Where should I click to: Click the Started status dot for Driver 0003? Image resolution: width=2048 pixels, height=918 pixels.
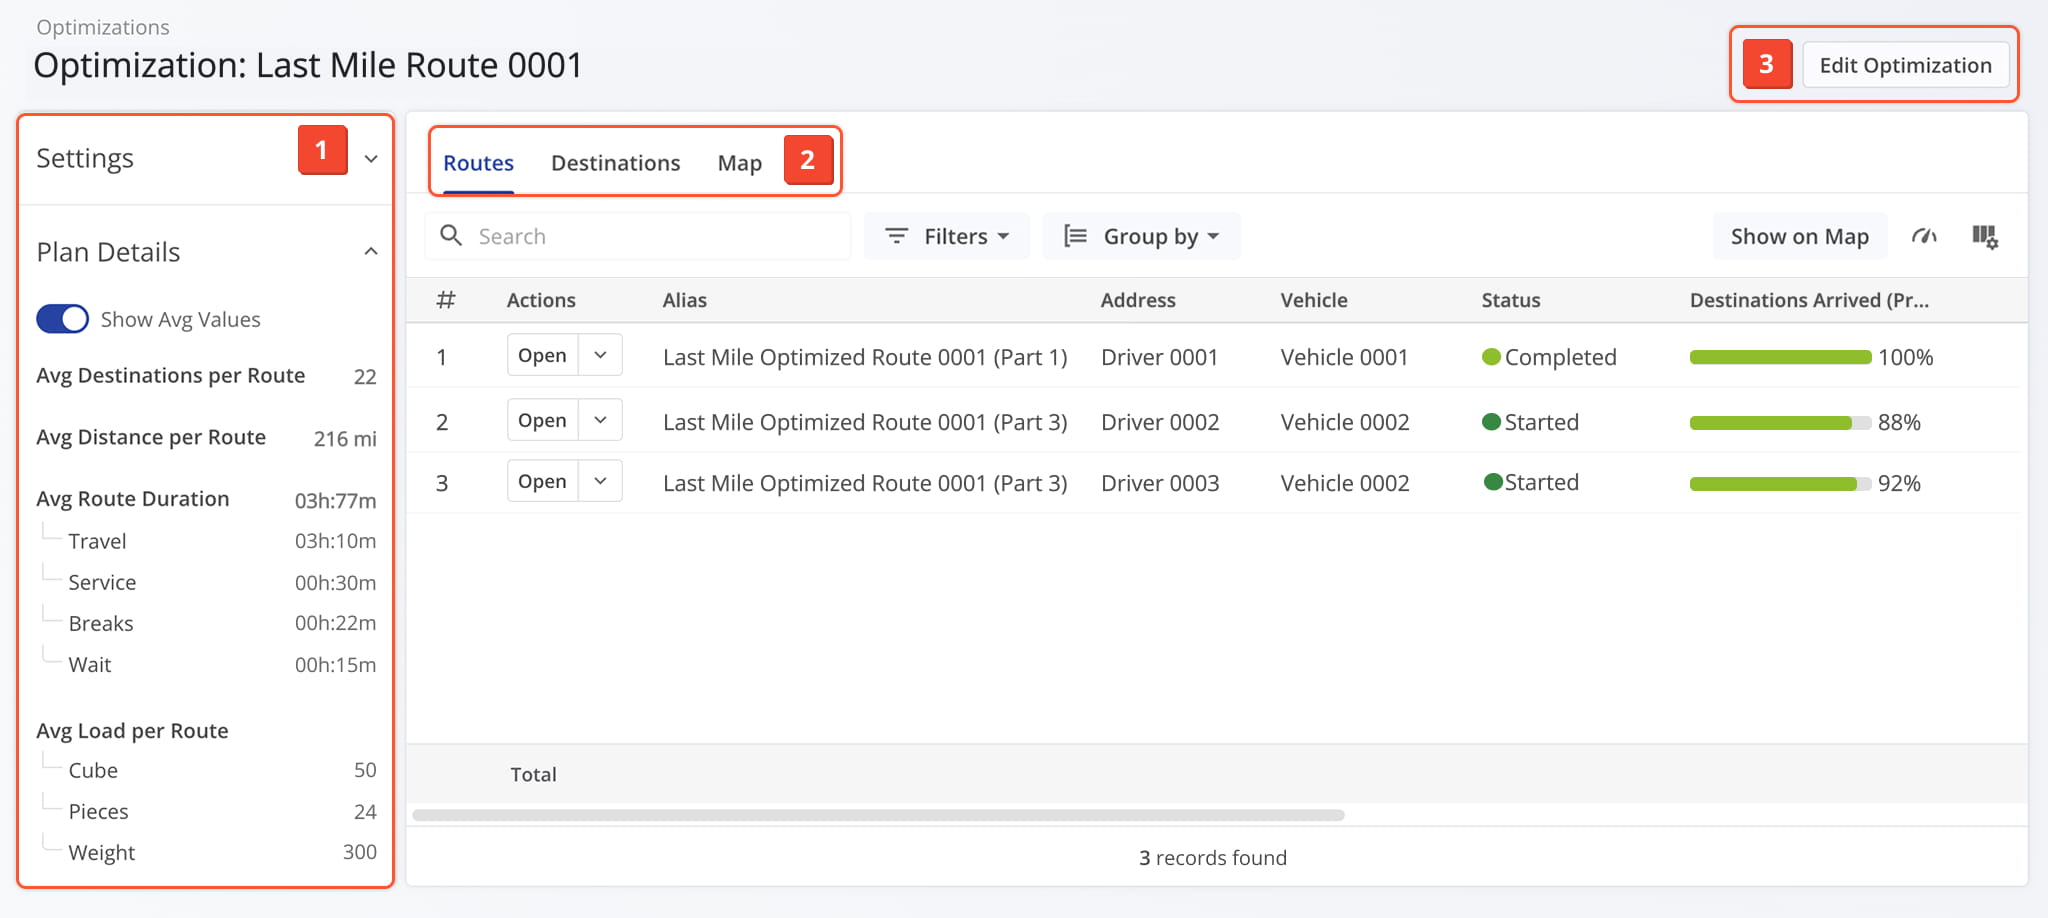tap(1493, 482)
